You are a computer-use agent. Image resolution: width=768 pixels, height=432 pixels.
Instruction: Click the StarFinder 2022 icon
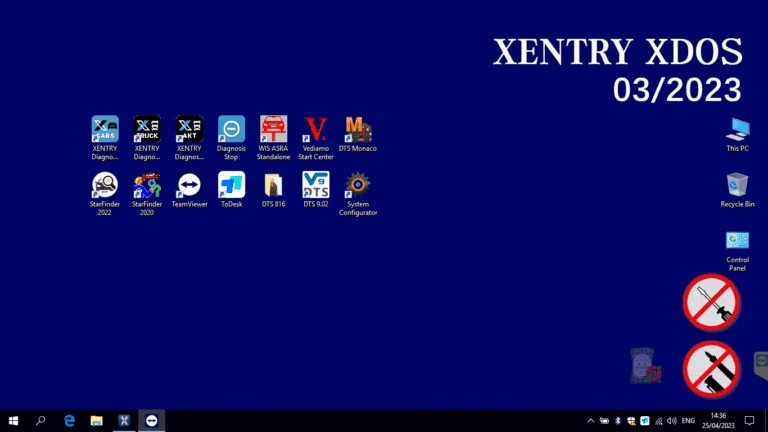105,186
